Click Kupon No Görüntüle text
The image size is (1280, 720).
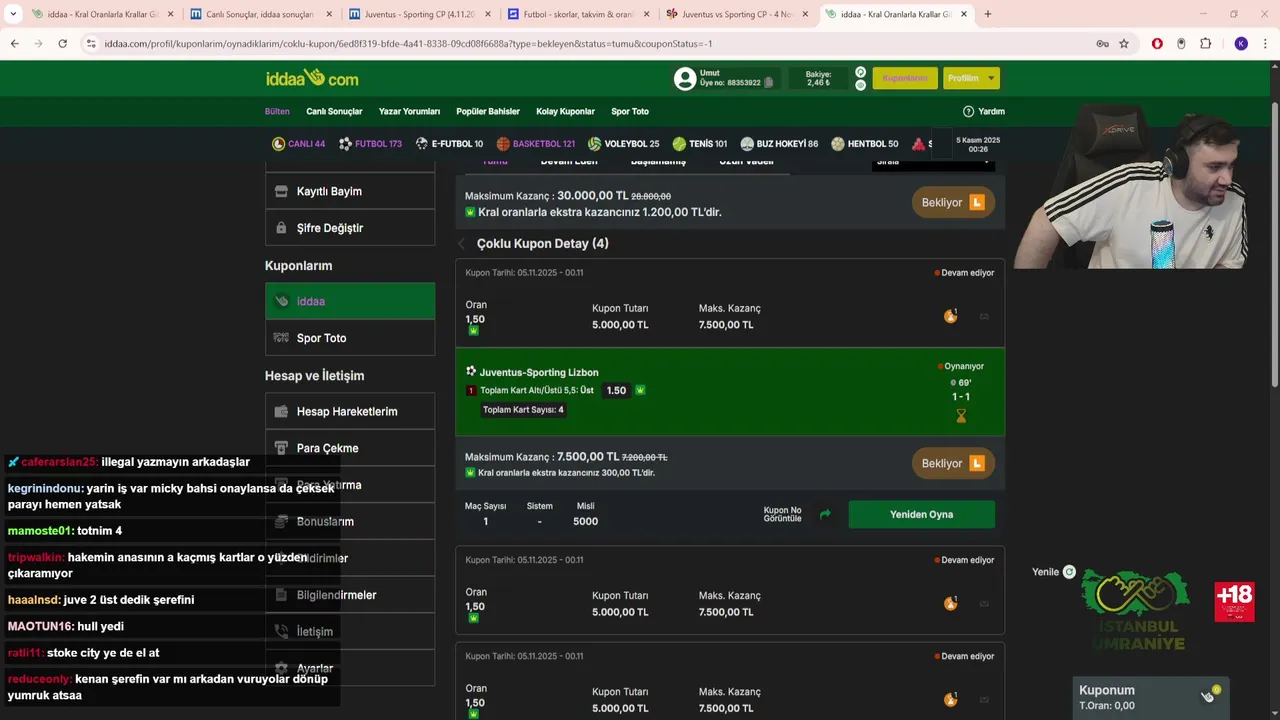pos(782,514)
